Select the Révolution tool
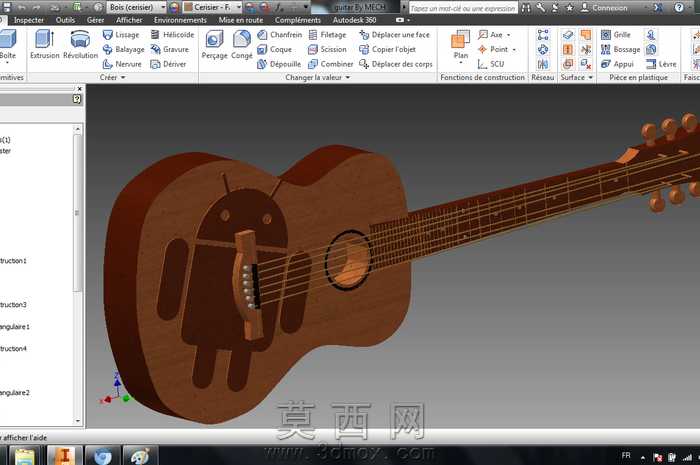The image size is (700, 465). coord(80,44)
